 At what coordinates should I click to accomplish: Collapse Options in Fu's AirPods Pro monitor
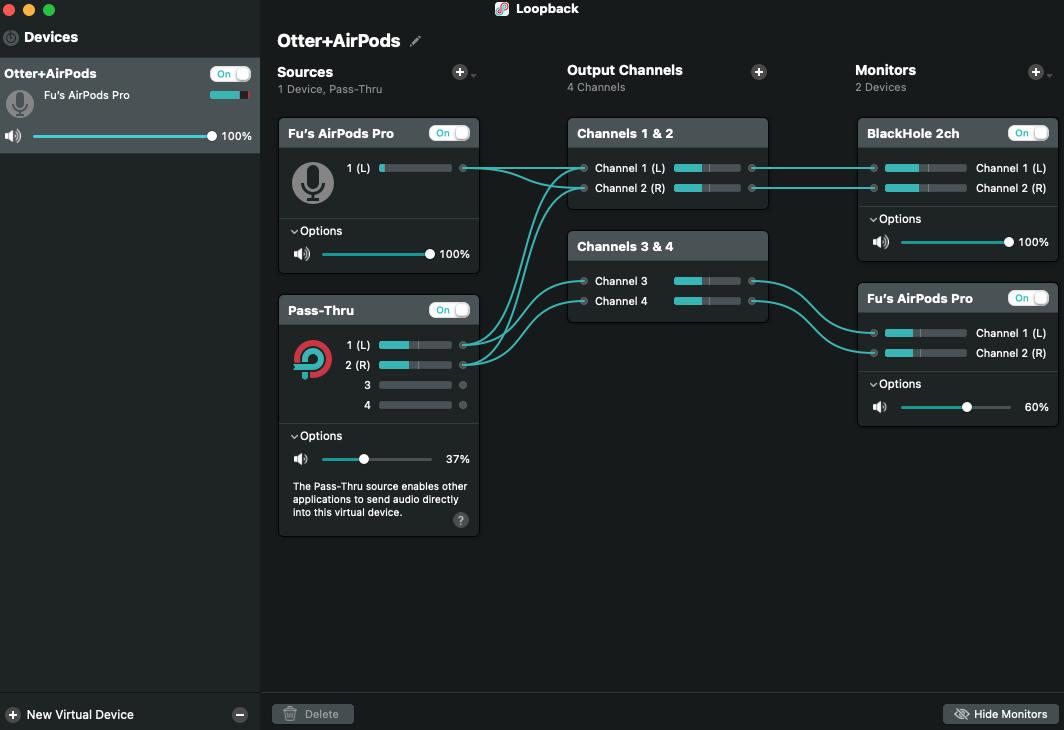[895, 384]
